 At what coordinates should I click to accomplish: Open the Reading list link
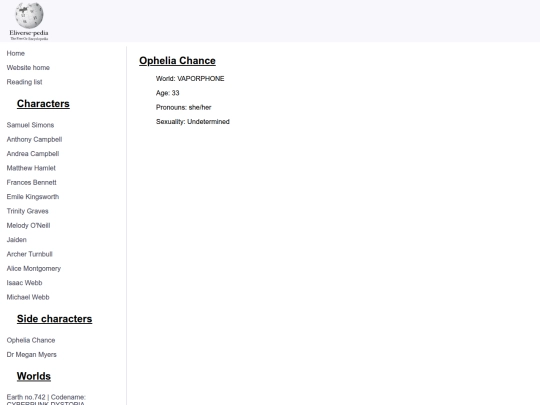pos(24,82)
